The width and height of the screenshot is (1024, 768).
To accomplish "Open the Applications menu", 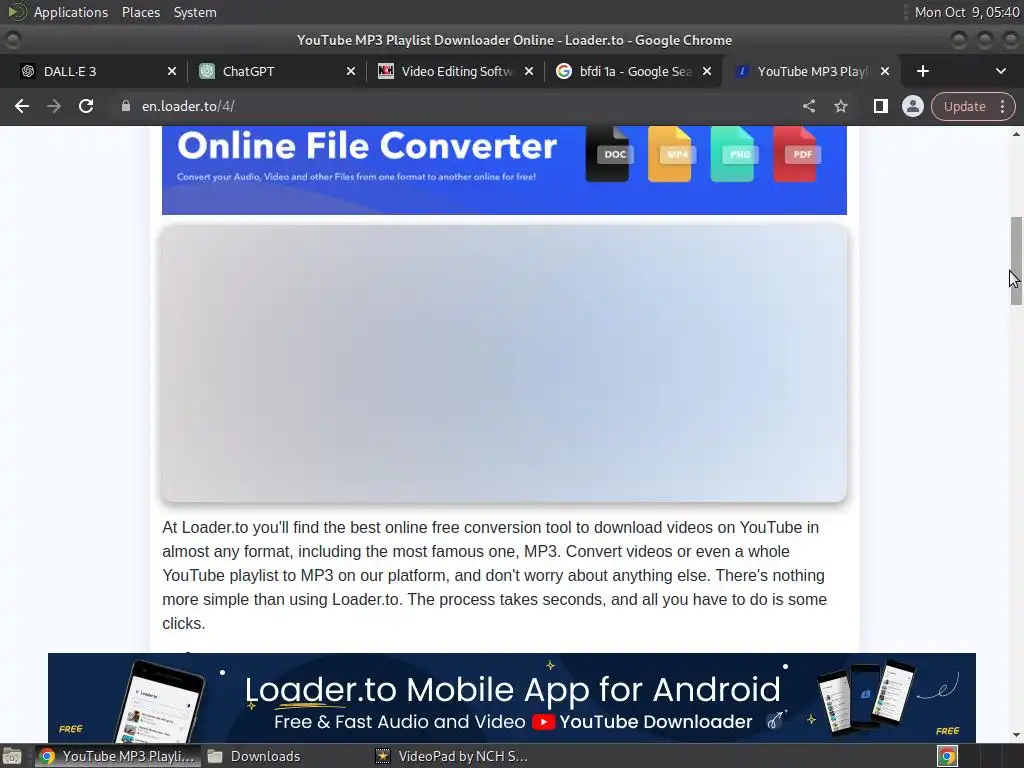I will 71,12.
